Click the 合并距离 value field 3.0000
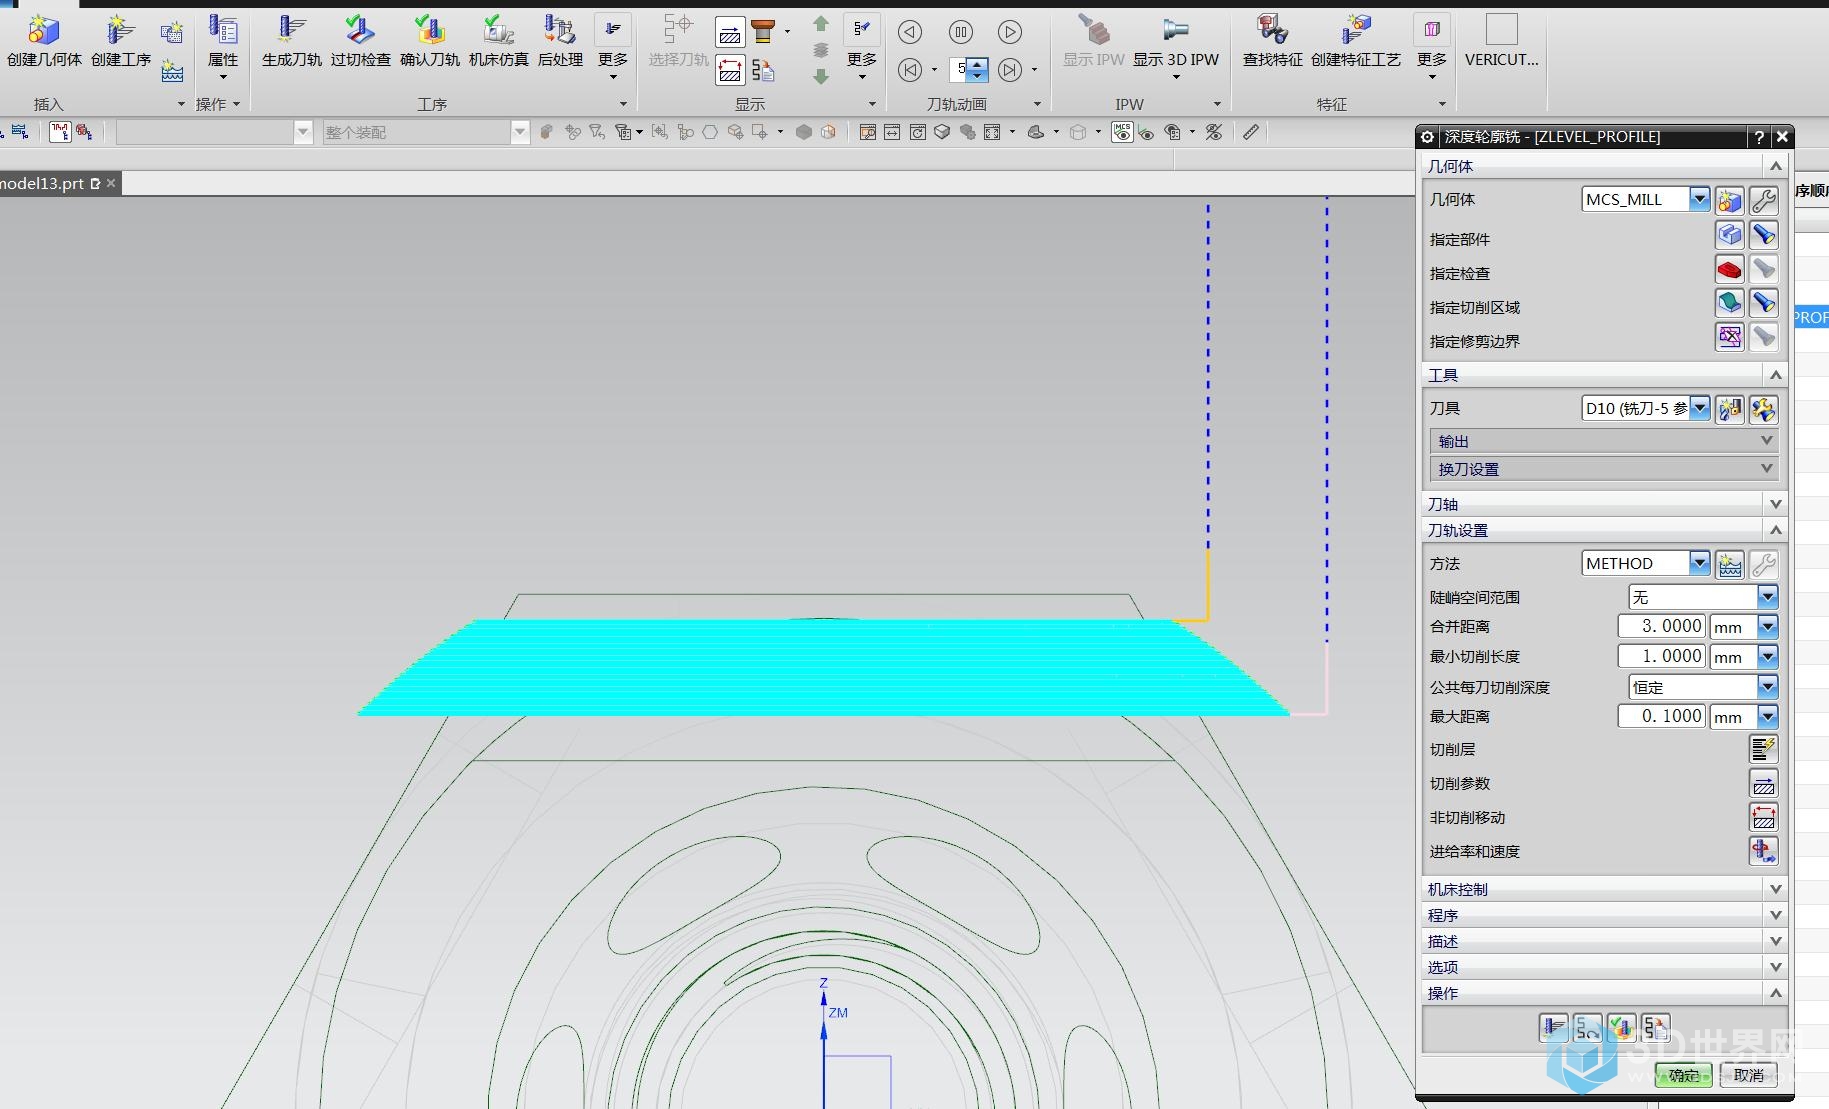1829x1109 pixels. tap(1661, 626)
